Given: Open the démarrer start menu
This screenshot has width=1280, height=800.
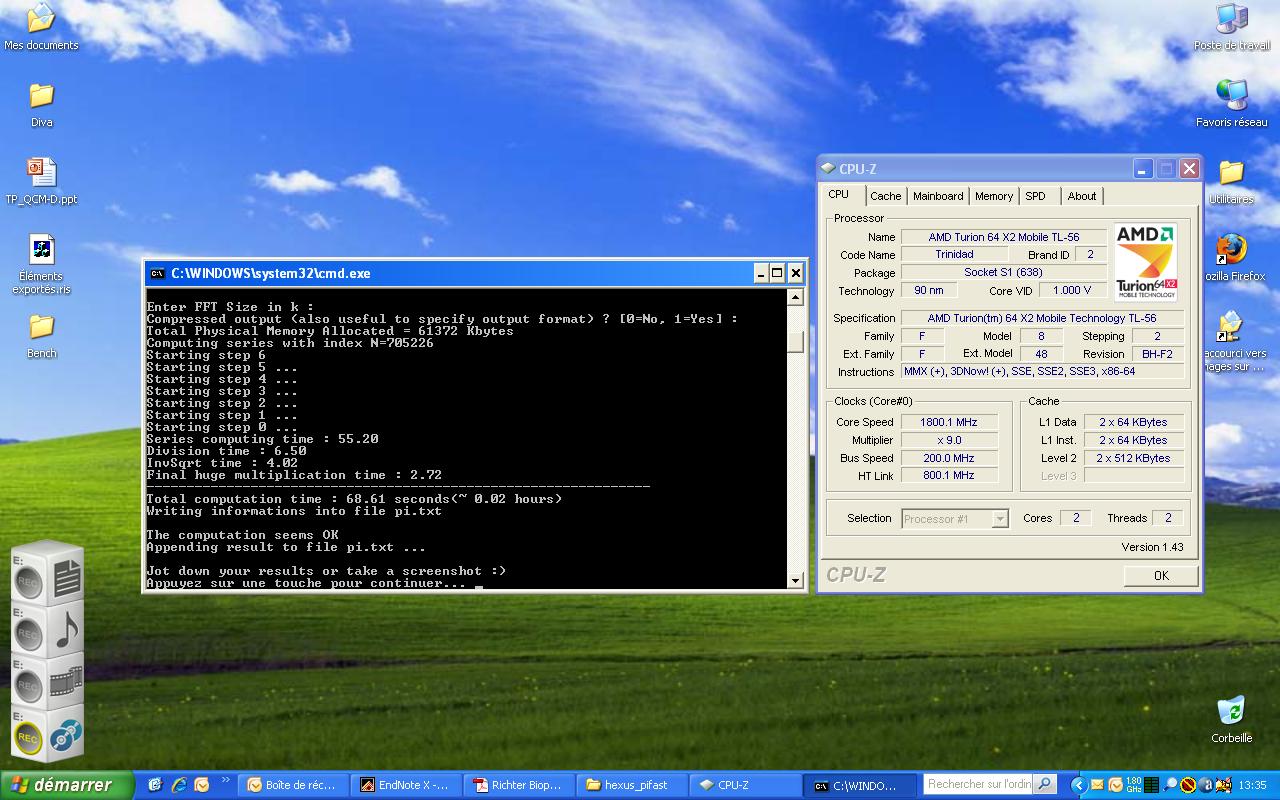Looking at the screenshot, I should click(x=66, y=785).
